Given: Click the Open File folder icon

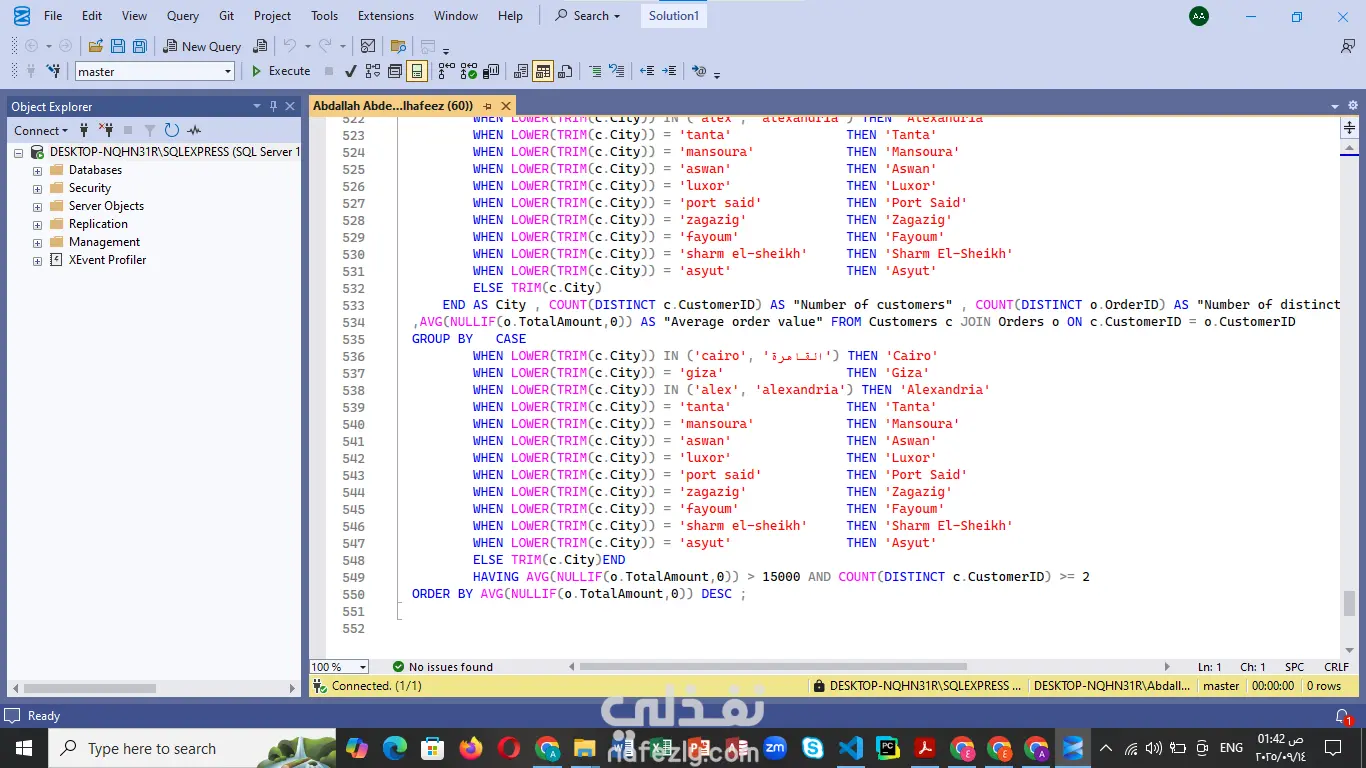Looking at the screenshot, I should click(96, 46).
